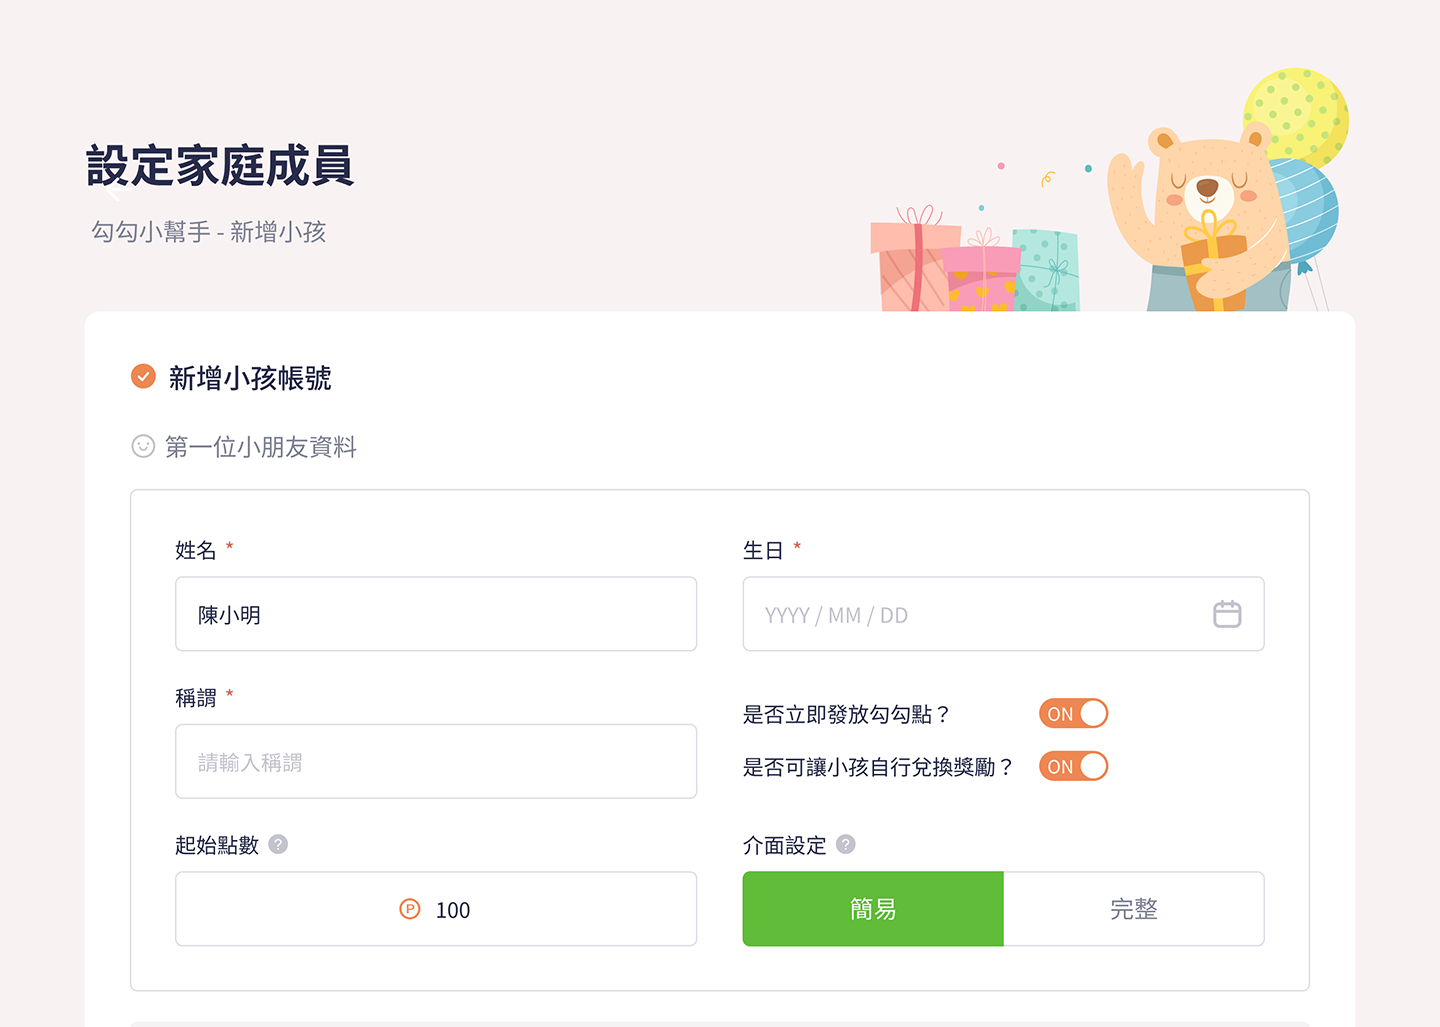
Task: Click the 新增小孩帳號 section heading
Action: [250, 378]
